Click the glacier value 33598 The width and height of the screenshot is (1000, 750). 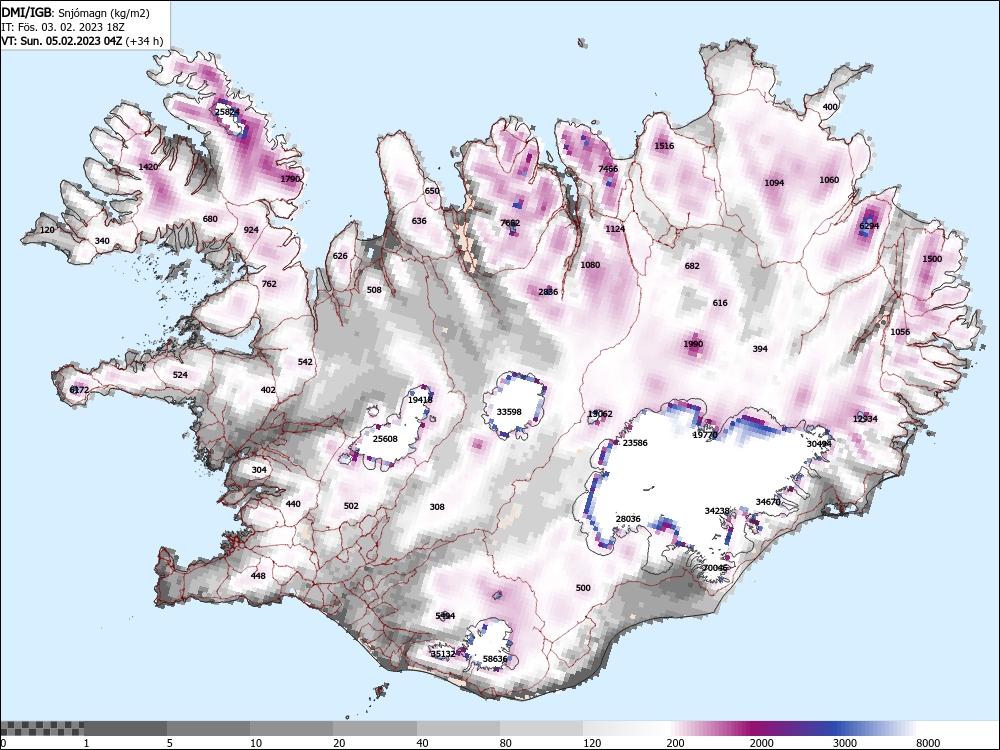click(x=509, y=412)
